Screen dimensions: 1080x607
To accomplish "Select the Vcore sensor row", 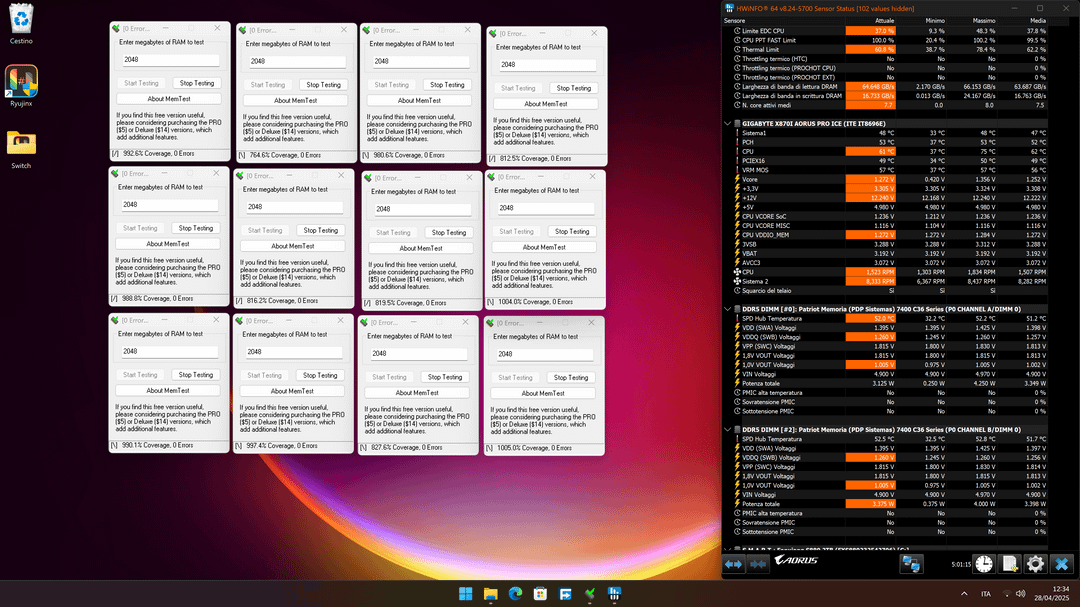I will point(885,180).
